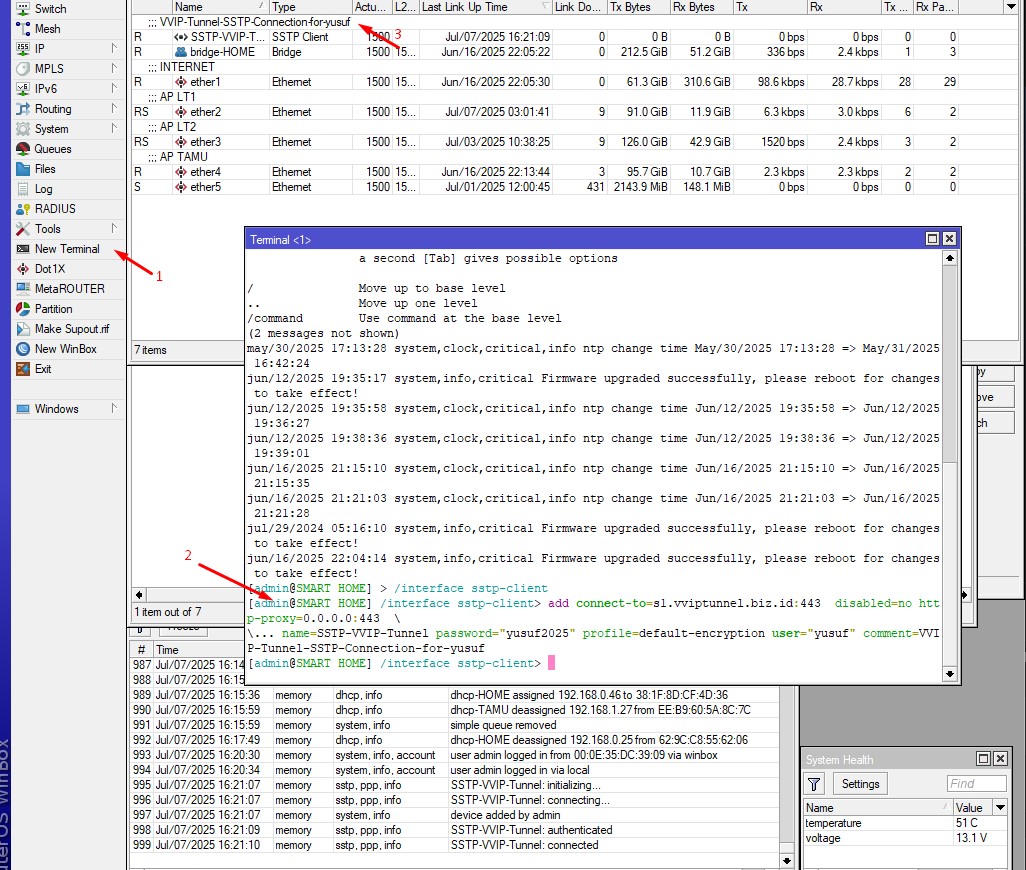Viewport: 1026px width, 870px height.
Task: Open the Partition pie icon
Action: [x=23, y=309]
